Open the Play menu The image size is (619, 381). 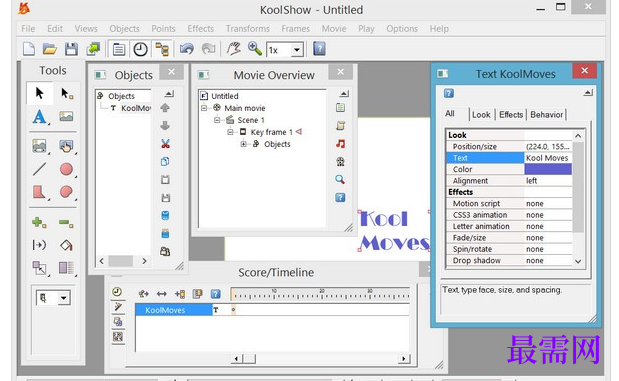[366, 29]
